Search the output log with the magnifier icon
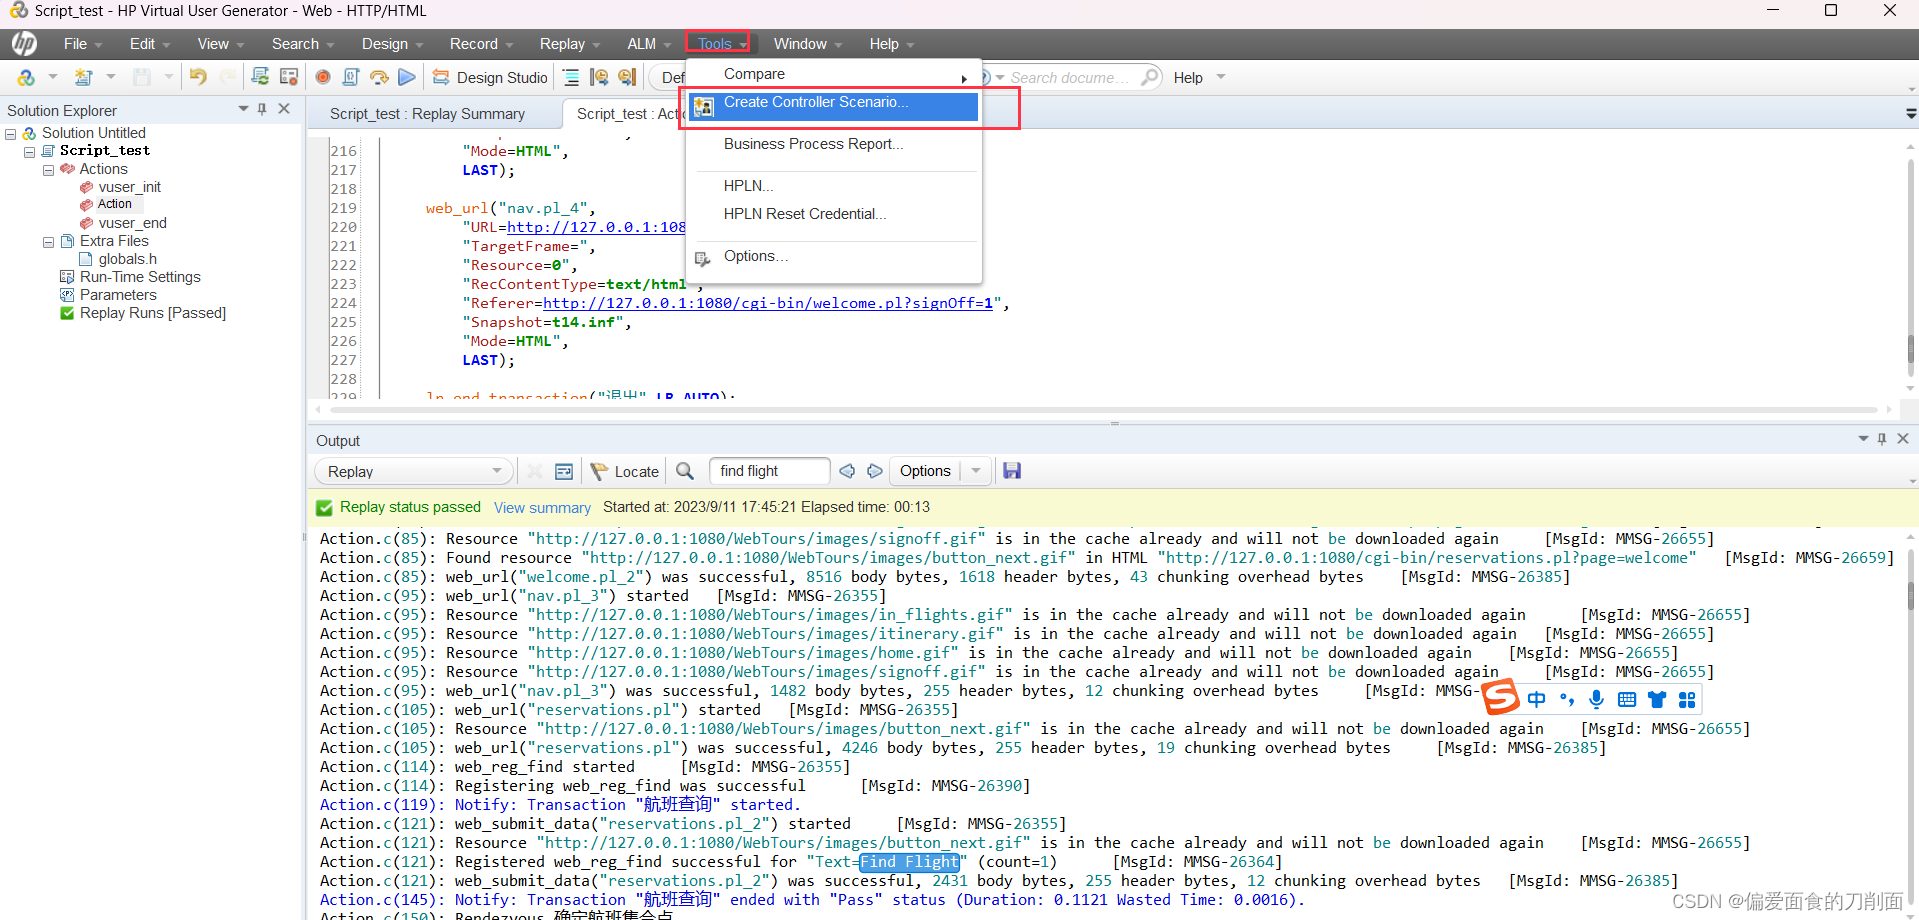The width and height of the screenshot is (1919, 920). coord(685,470)
